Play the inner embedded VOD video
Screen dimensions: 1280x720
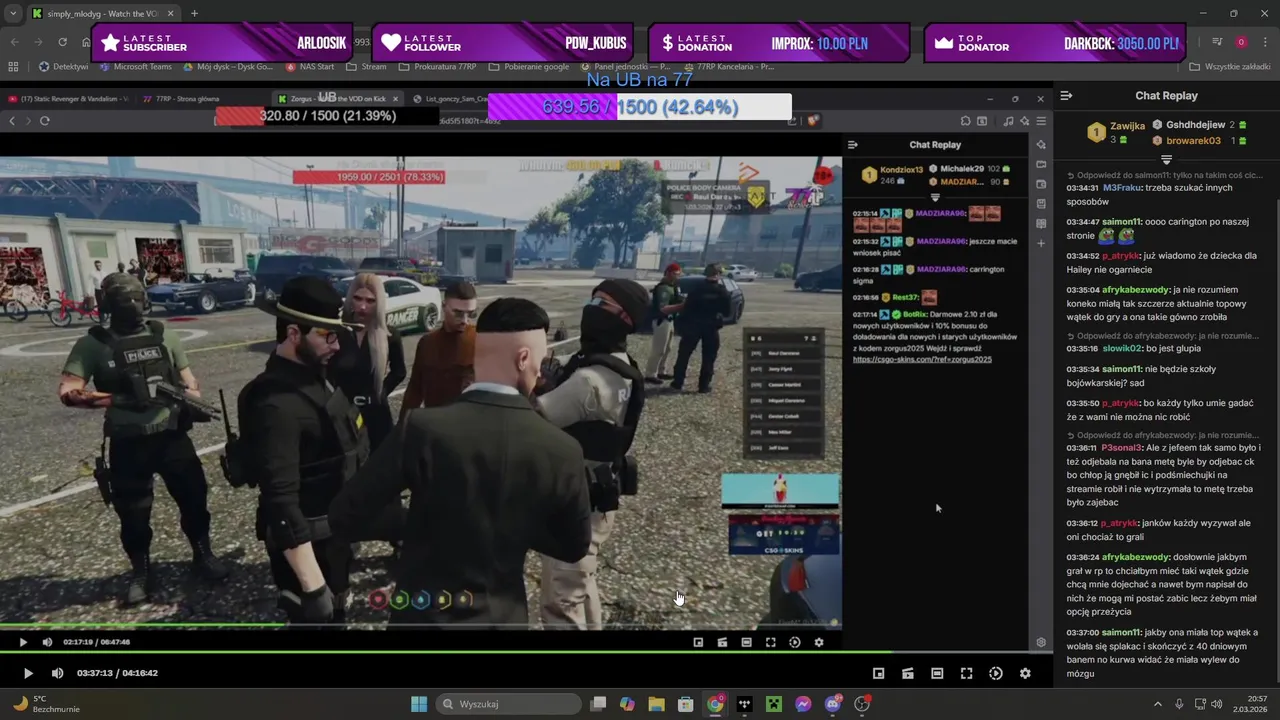pyautogui.click(x=23, y=642)
